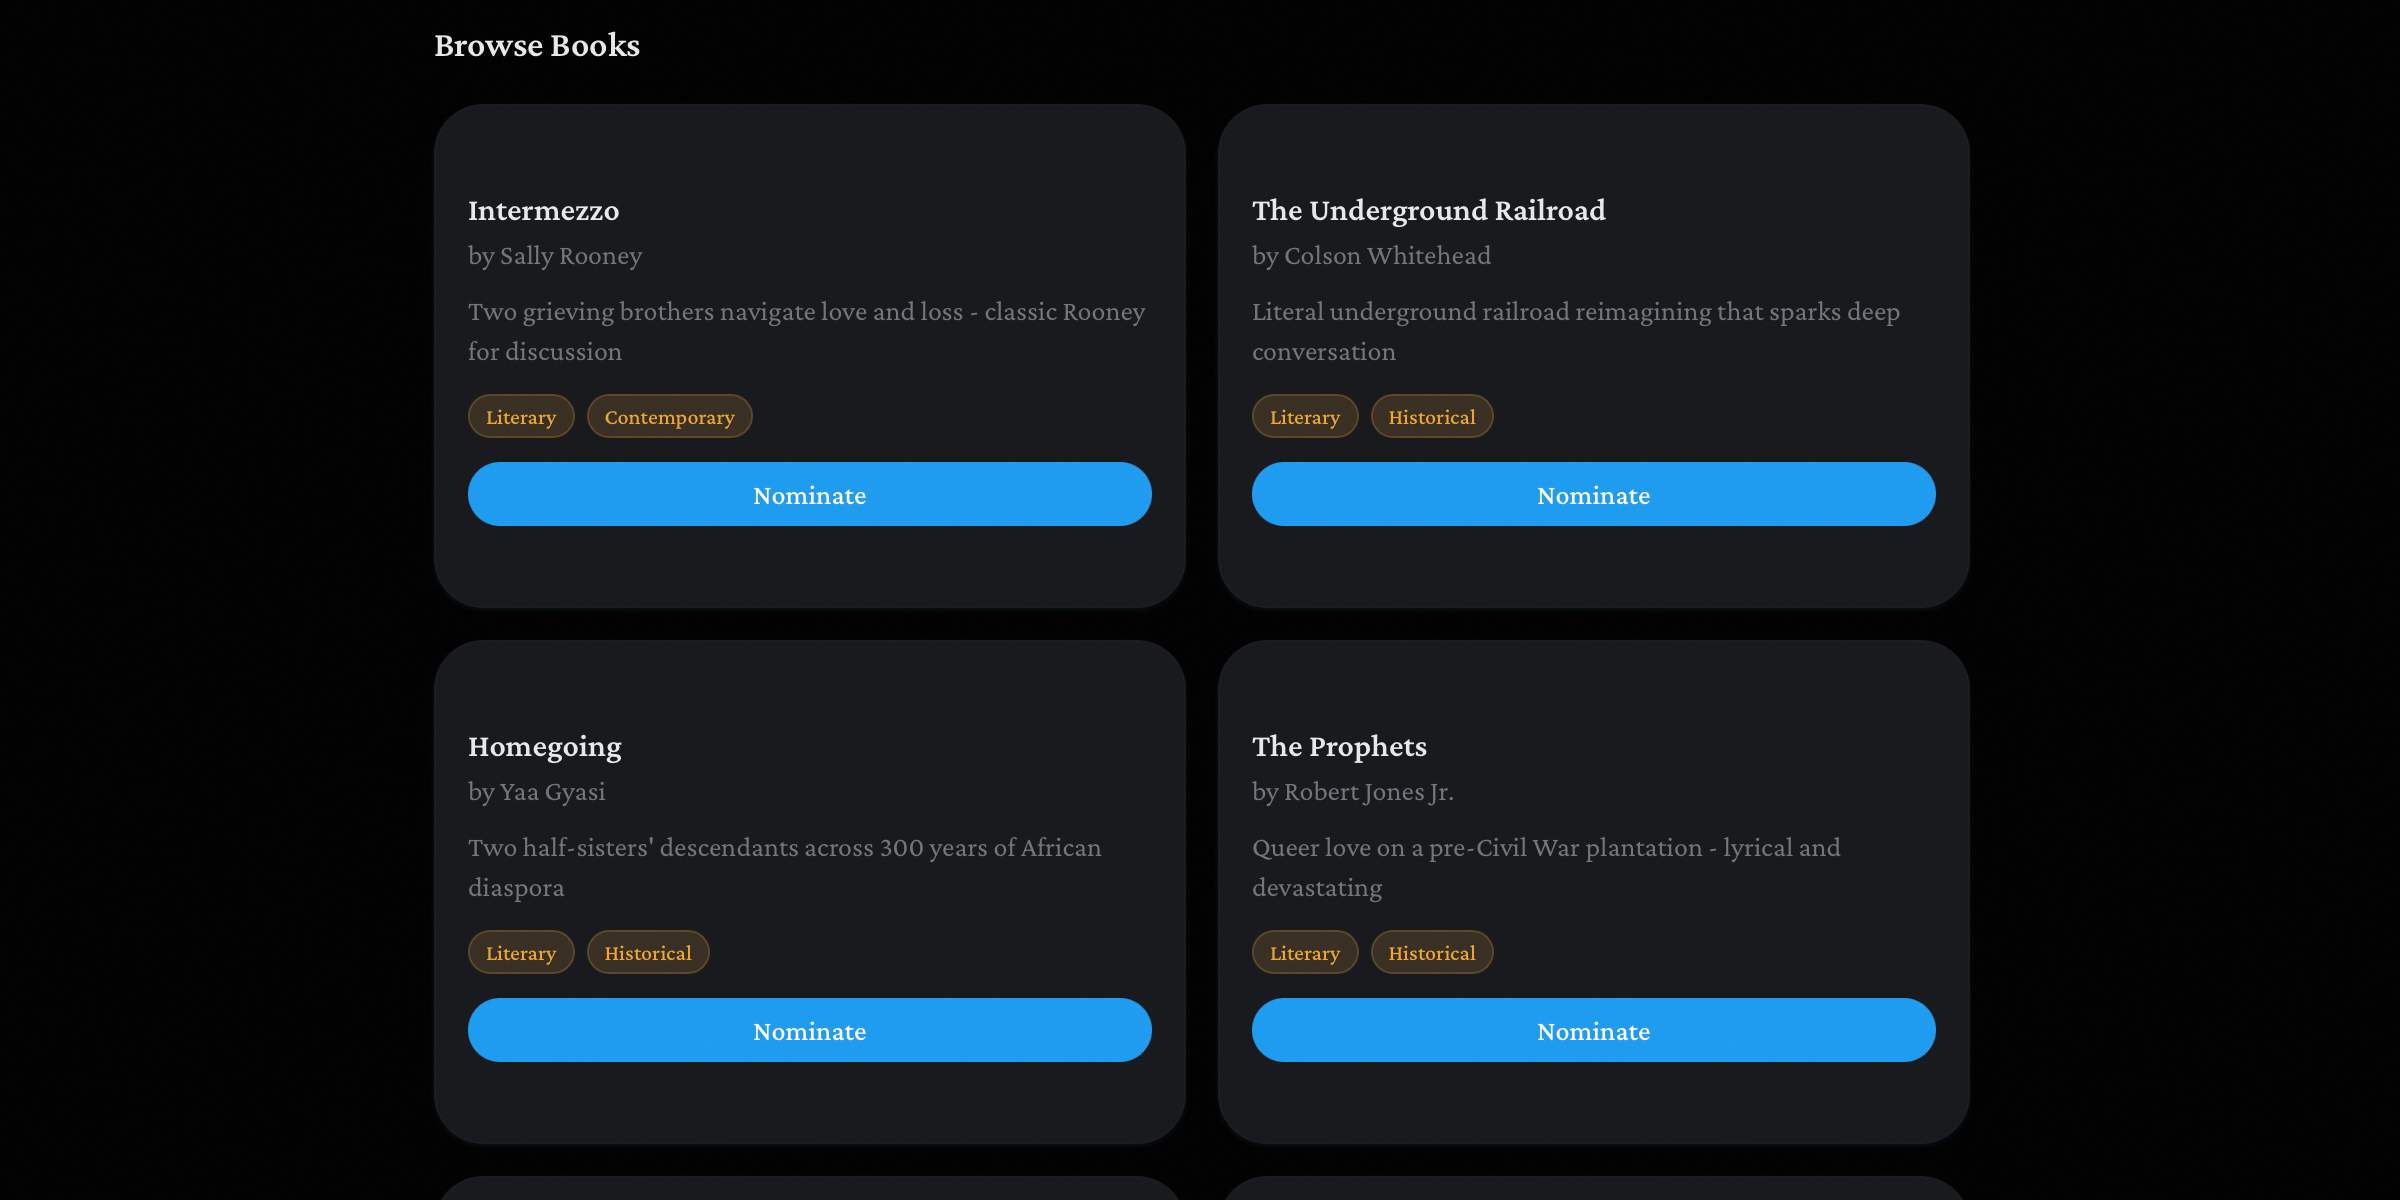The image size is (2400, 1200).
Task: Nominate The Prophets
Action: tap(1592, 1030)
